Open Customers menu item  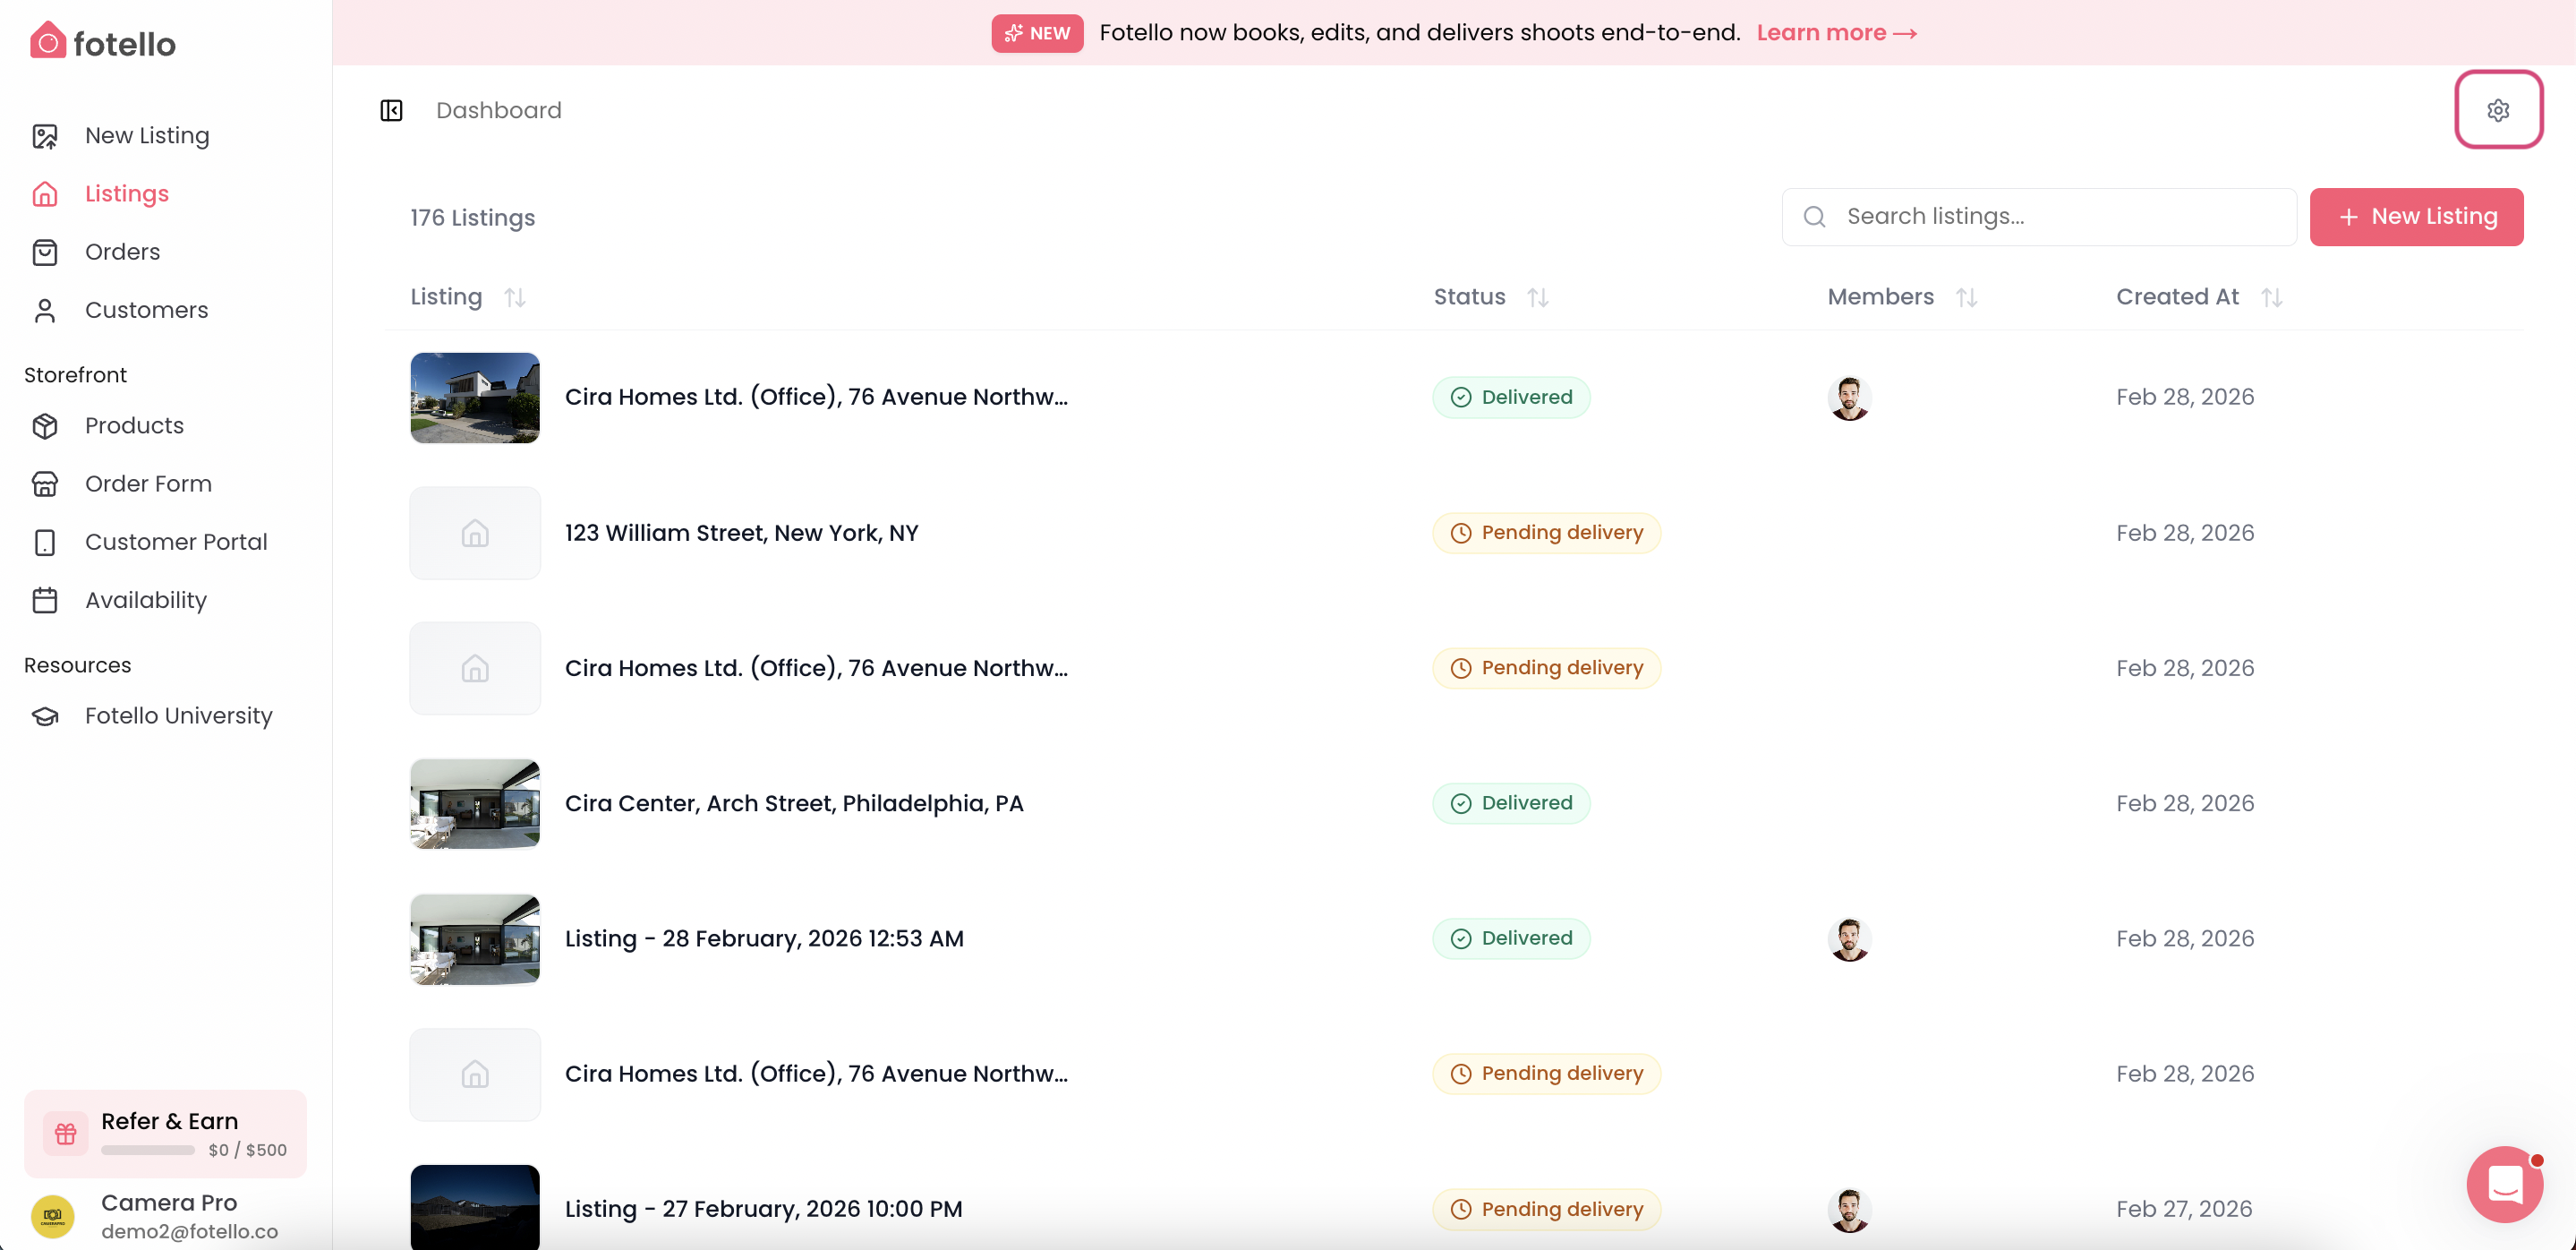click(146, 310)
